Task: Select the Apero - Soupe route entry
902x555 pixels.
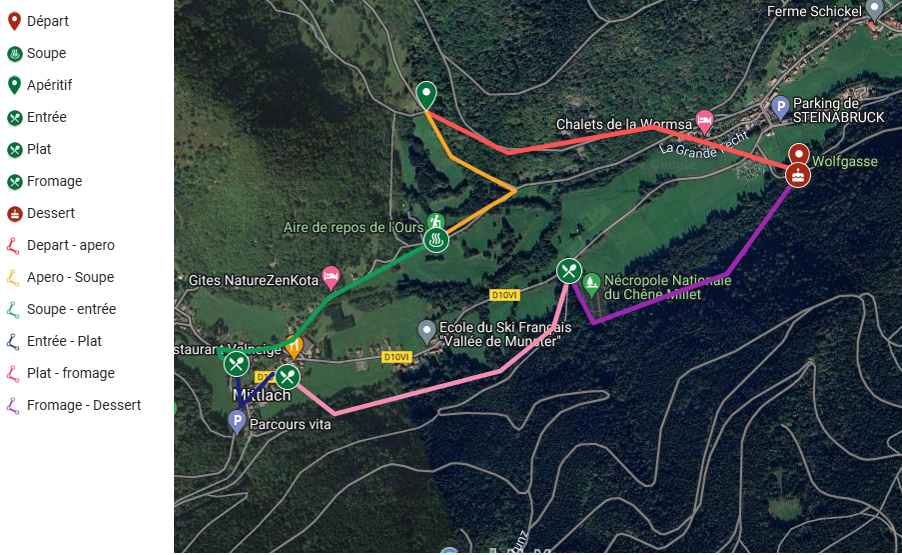Action: click(x=60, y=277)
